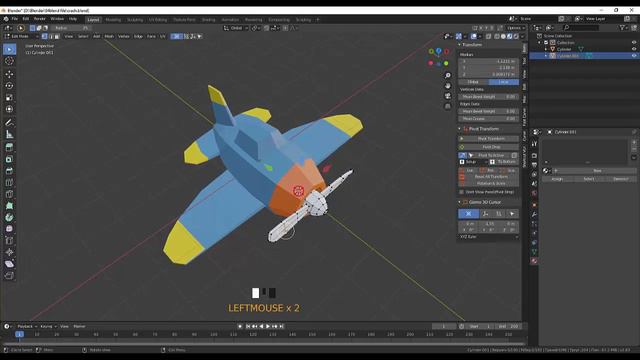Open the Modifiers wrench properties tab
This screenshot has height=360, width=640.
tap(534, 214)
